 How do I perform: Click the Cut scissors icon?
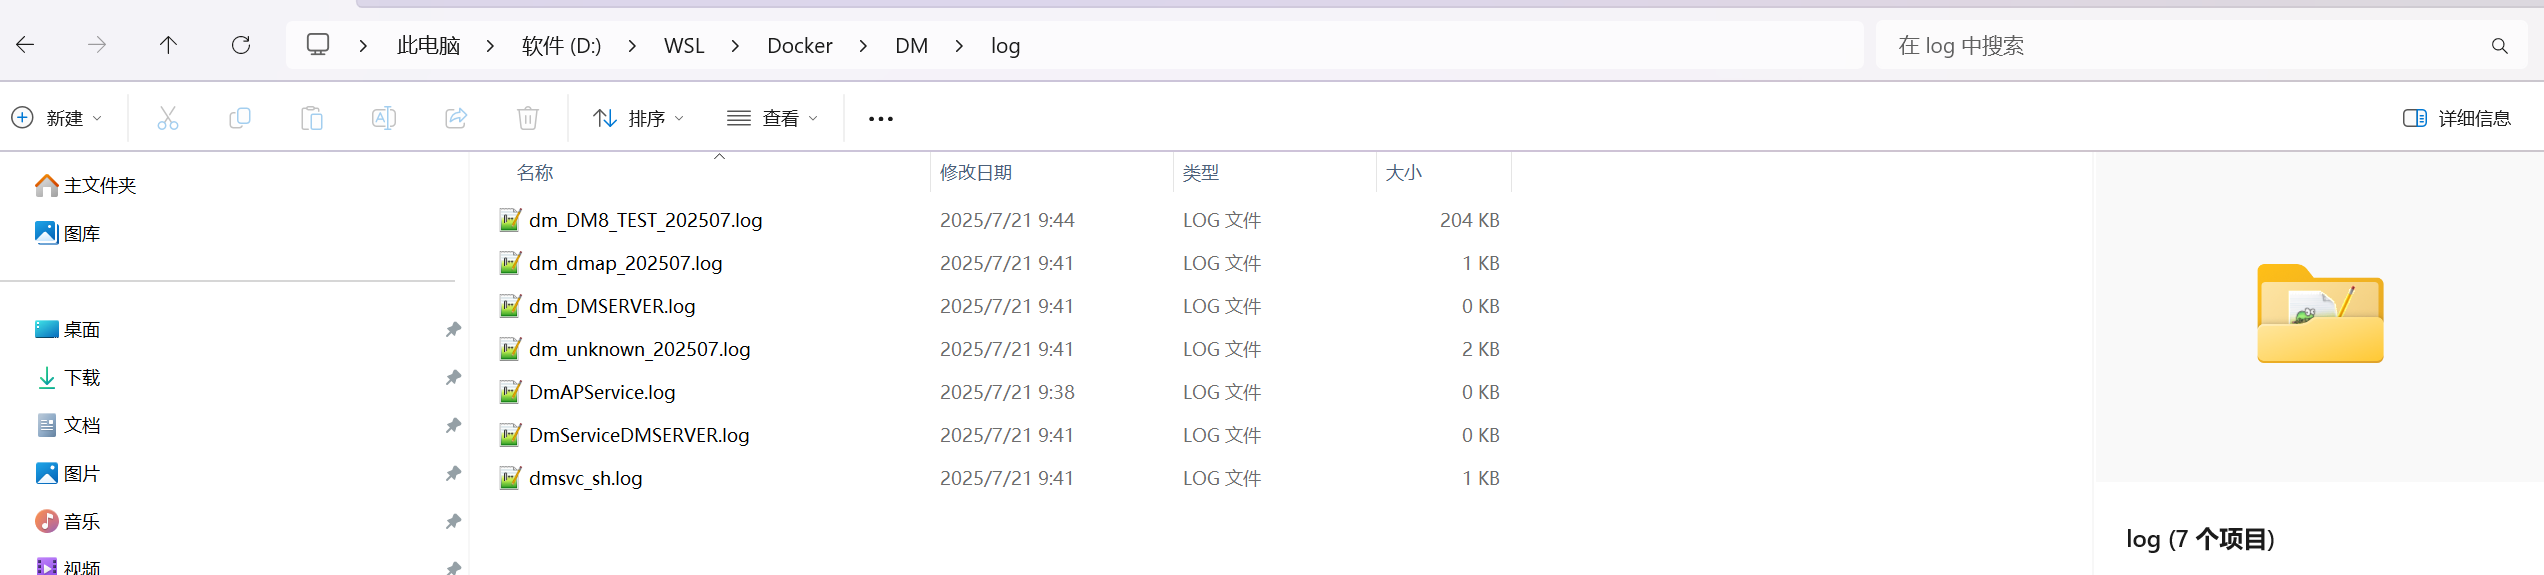click(168, 118)
